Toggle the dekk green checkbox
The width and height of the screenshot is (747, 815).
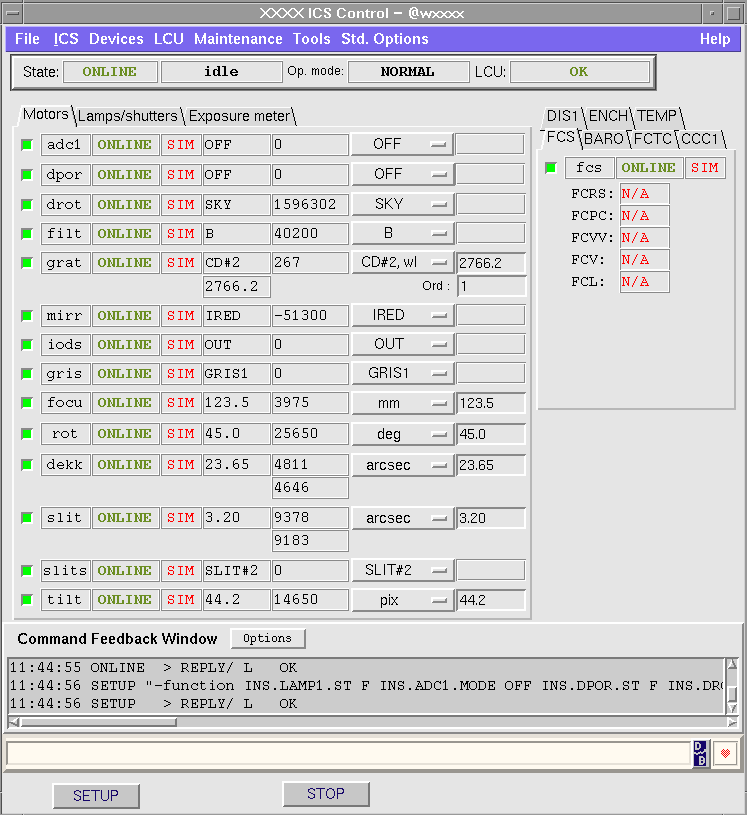point(27,465)
